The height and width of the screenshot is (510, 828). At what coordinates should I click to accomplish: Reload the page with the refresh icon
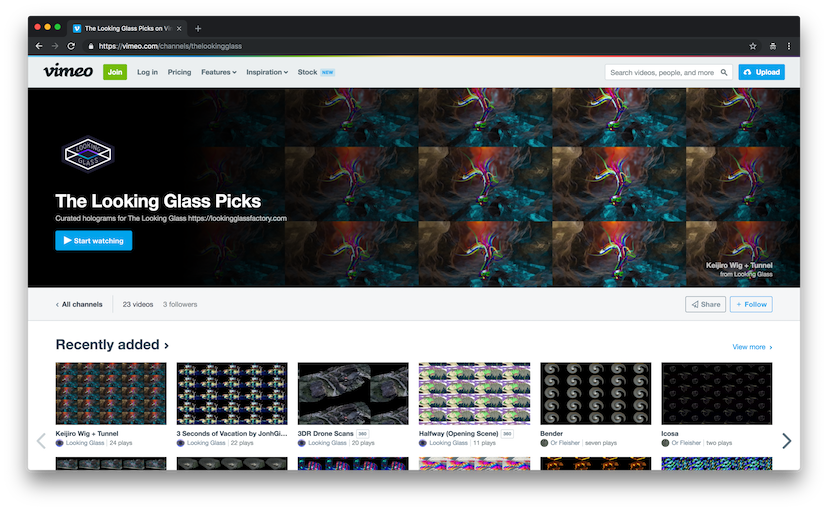[71, 46]
